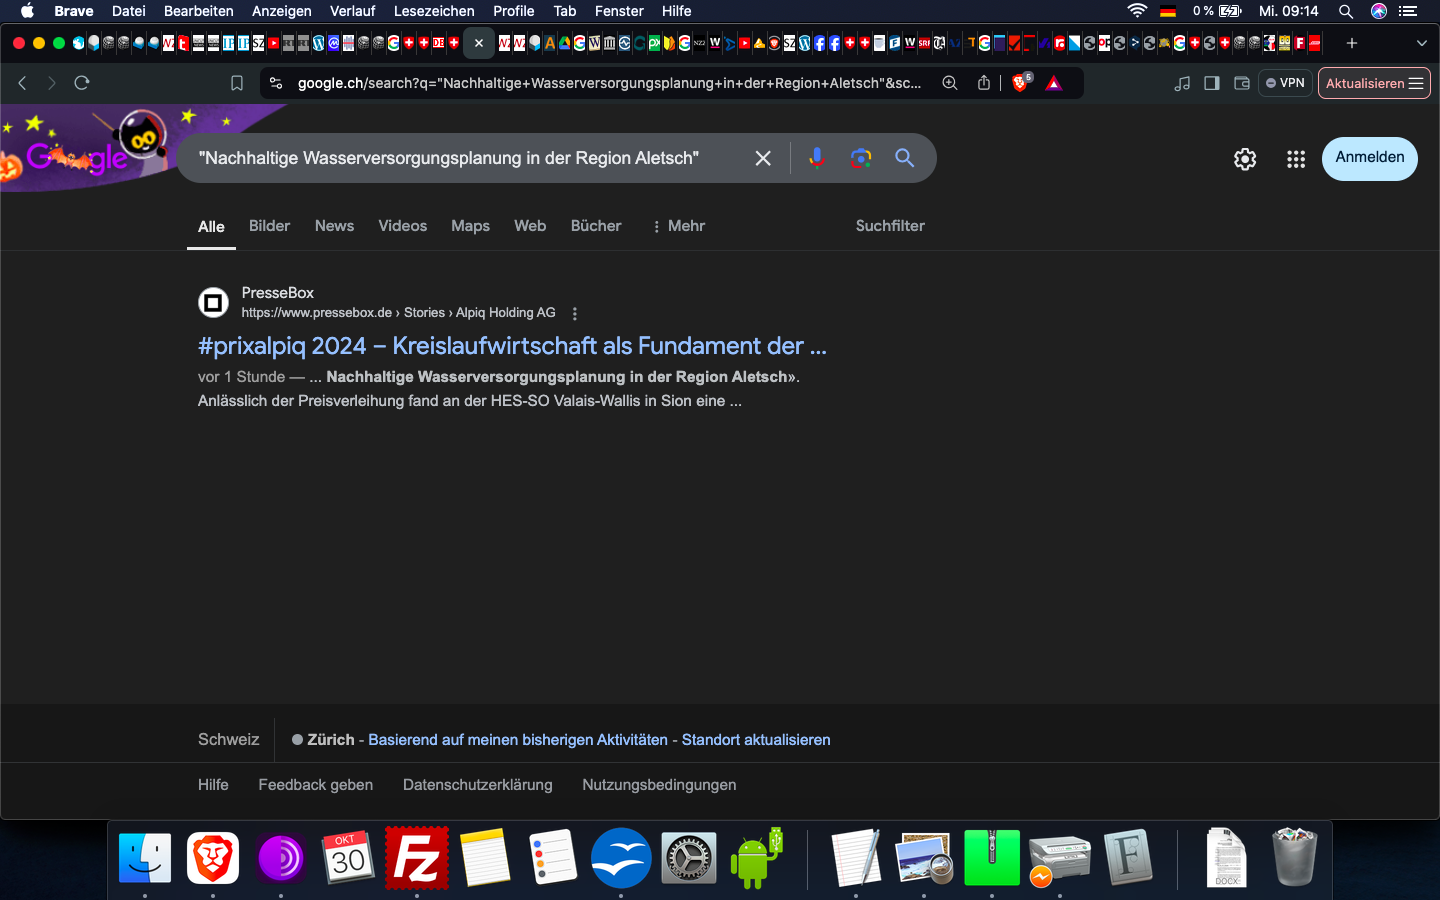Open the Suchfilter options
Screen dimensions: 1440x900
click(890, 226)
